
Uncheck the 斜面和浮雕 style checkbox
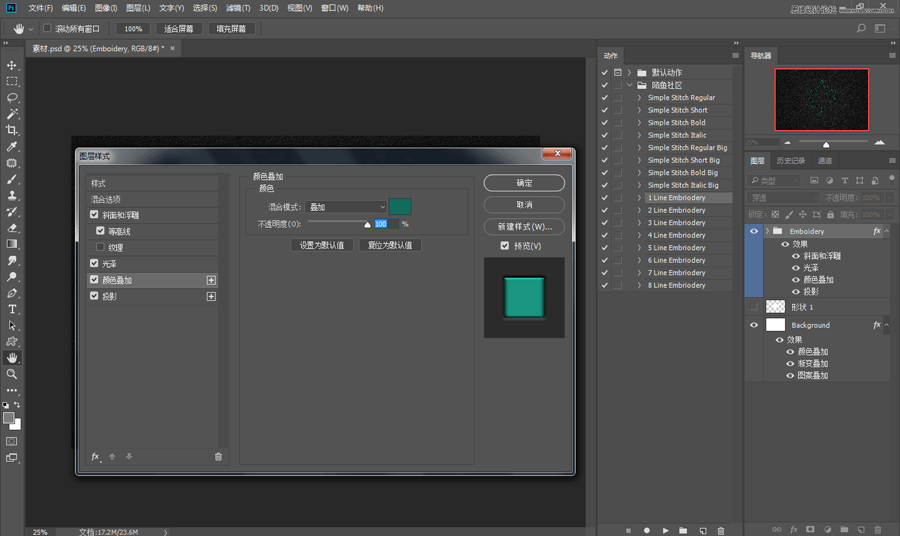tap(95, 215)
